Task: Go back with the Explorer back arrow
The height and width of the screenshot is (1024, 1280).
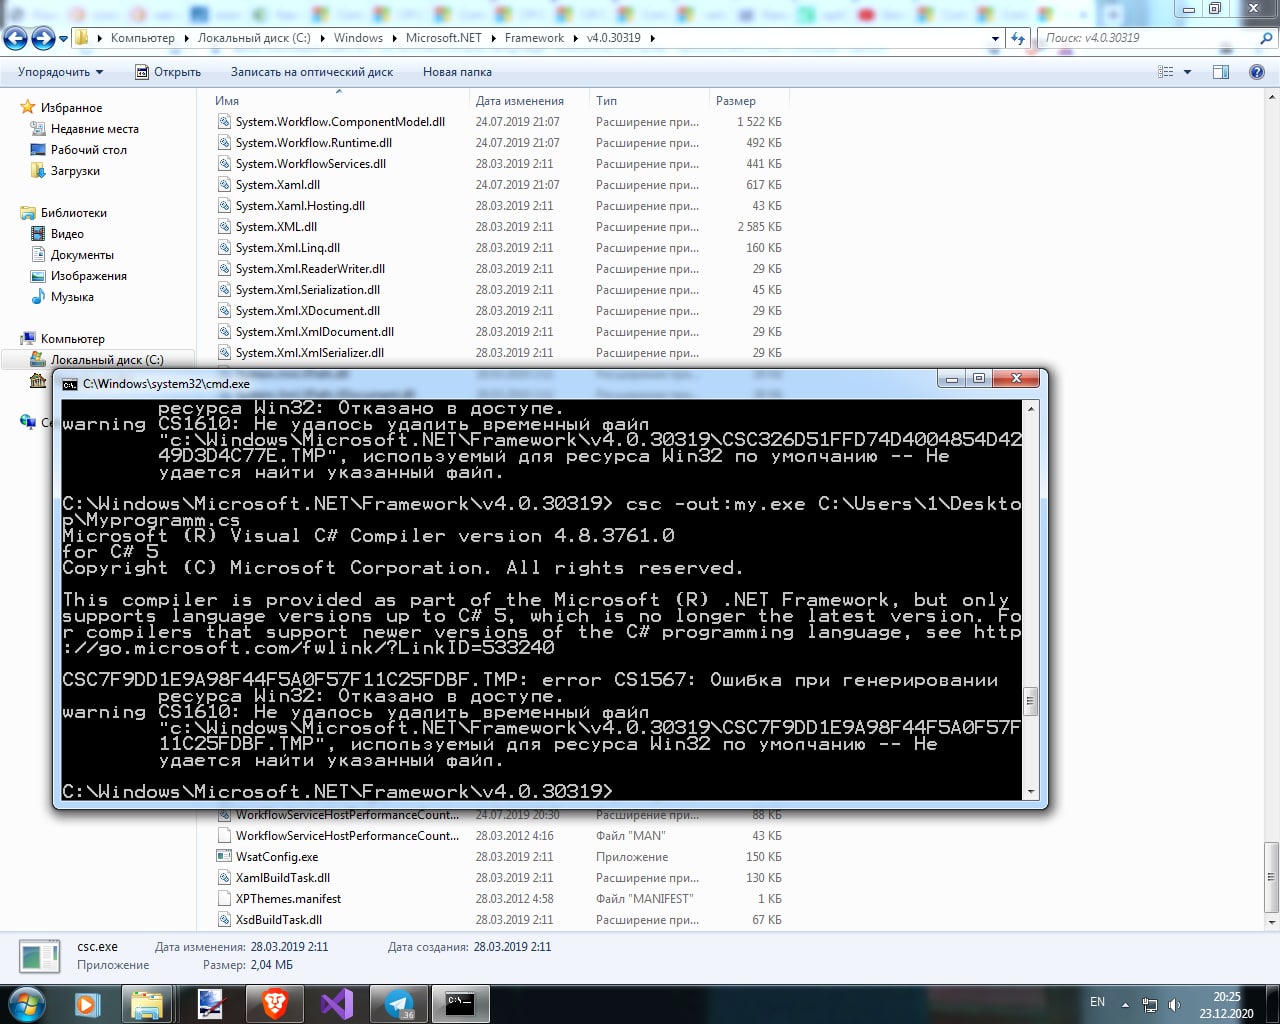Action: pos(15,38)
